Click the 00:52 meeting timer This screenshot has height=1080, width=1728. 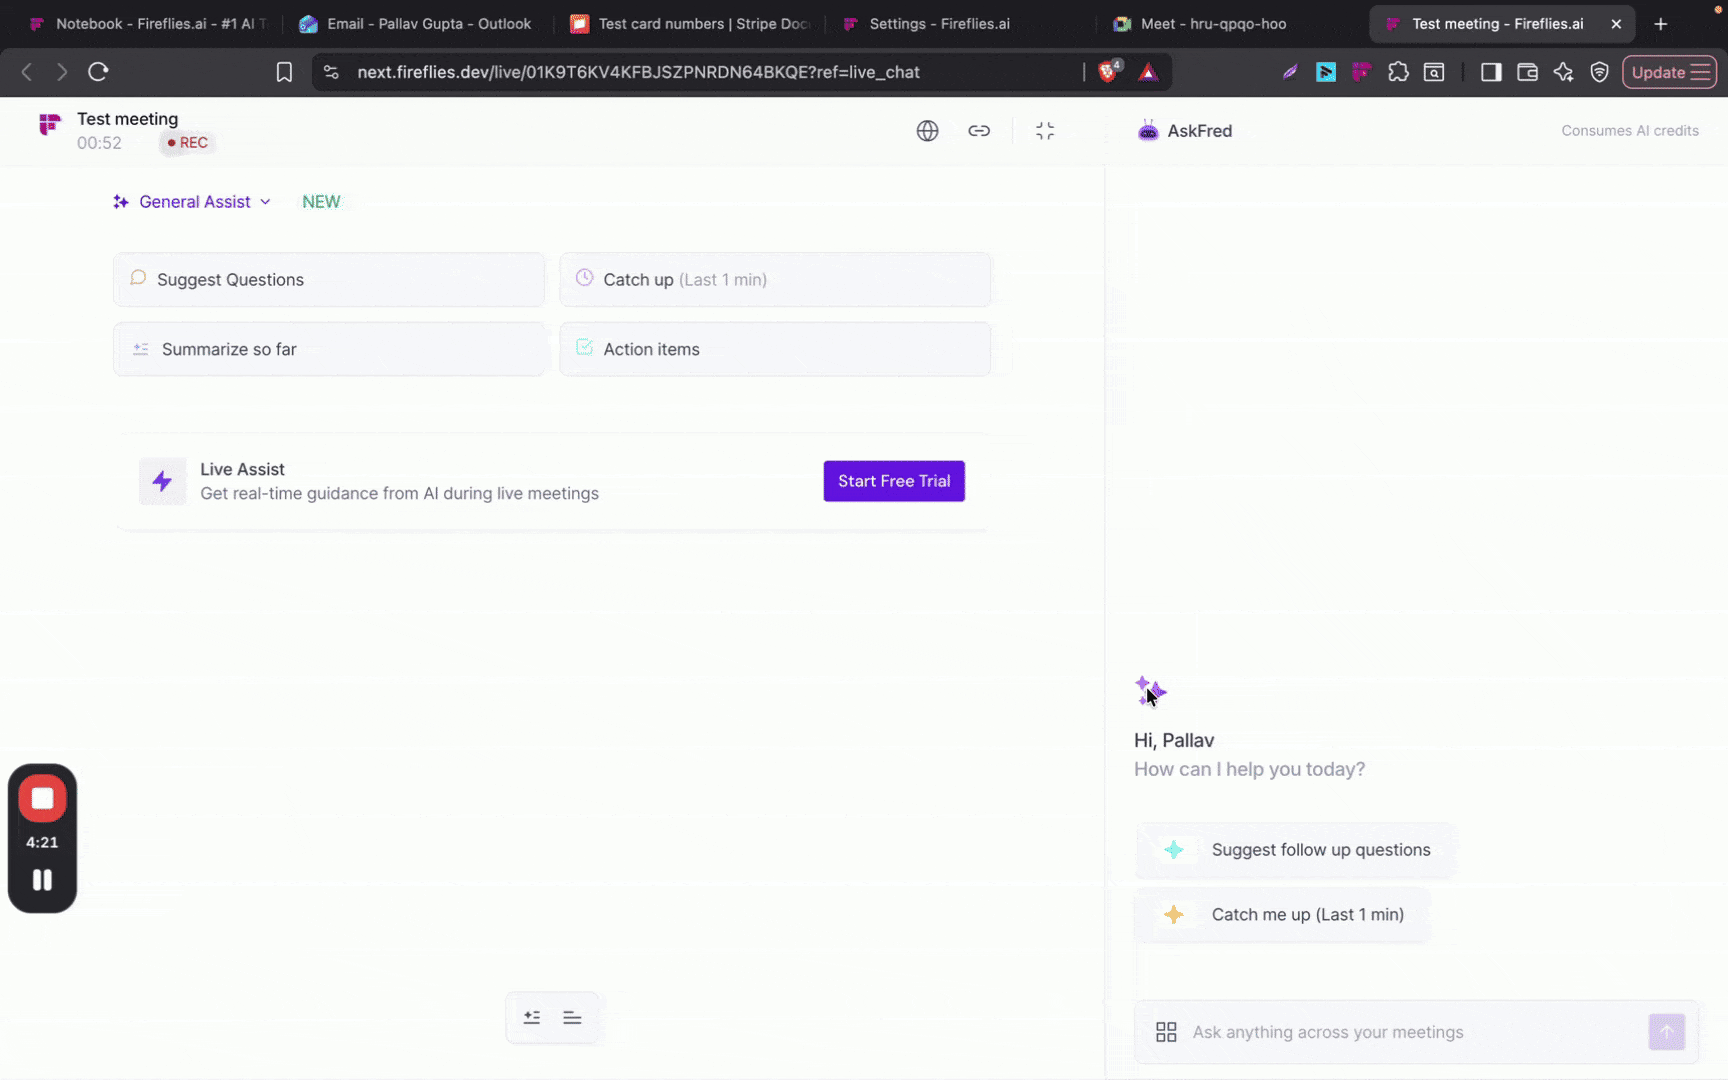99,143
